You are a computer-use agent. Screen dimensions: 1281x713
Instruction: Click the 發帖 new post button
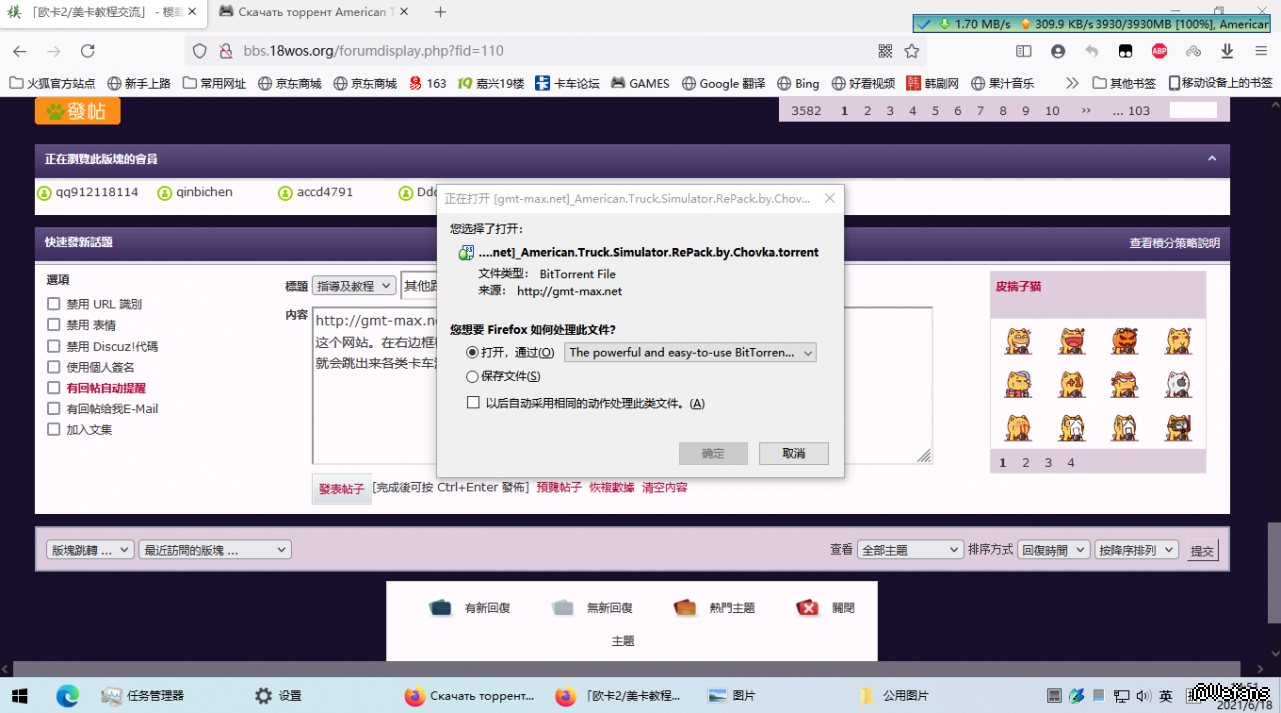(78, 111)
